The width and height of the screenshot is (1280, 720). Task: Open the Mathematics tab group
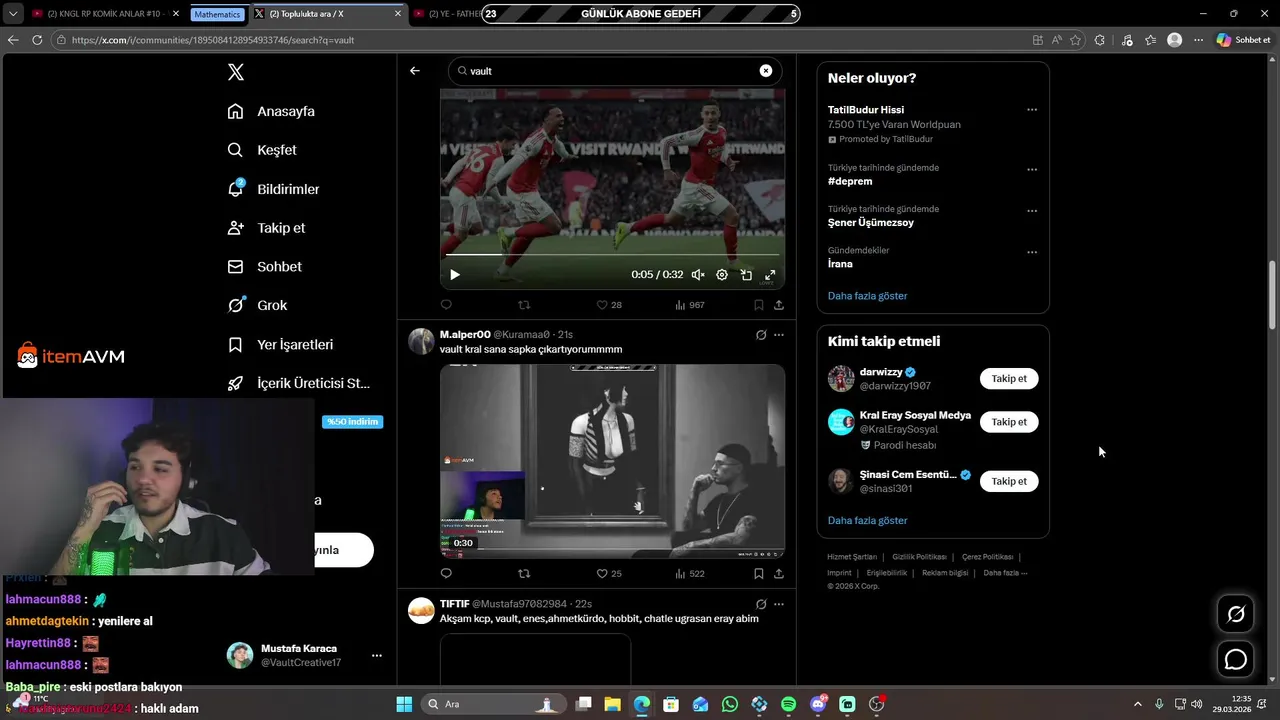217,14
